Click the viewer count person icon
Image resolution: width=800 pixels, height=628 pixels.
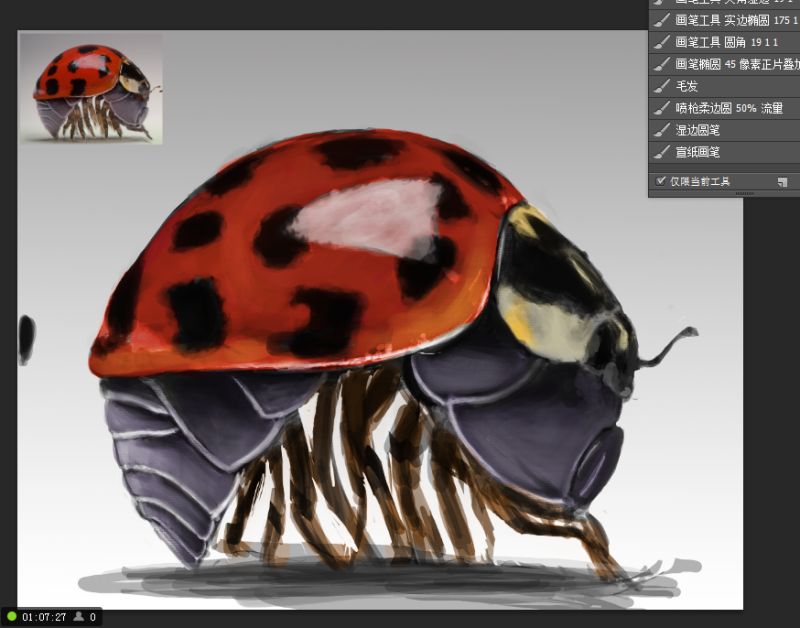[79, 617]
